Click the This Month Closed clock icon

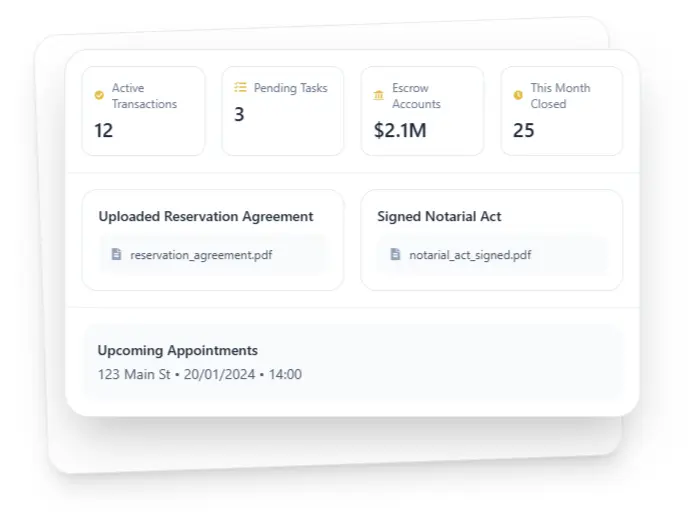tap(518, 95)
